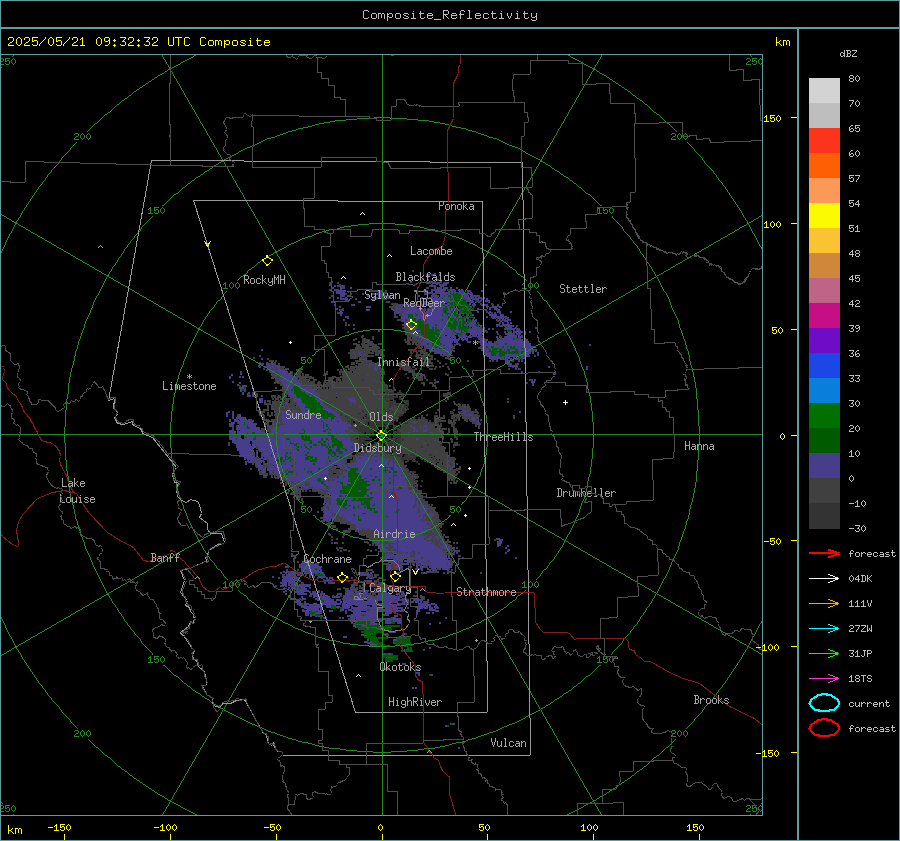
Task: Click the white 04DK arrow symbol
Action: 824,579
